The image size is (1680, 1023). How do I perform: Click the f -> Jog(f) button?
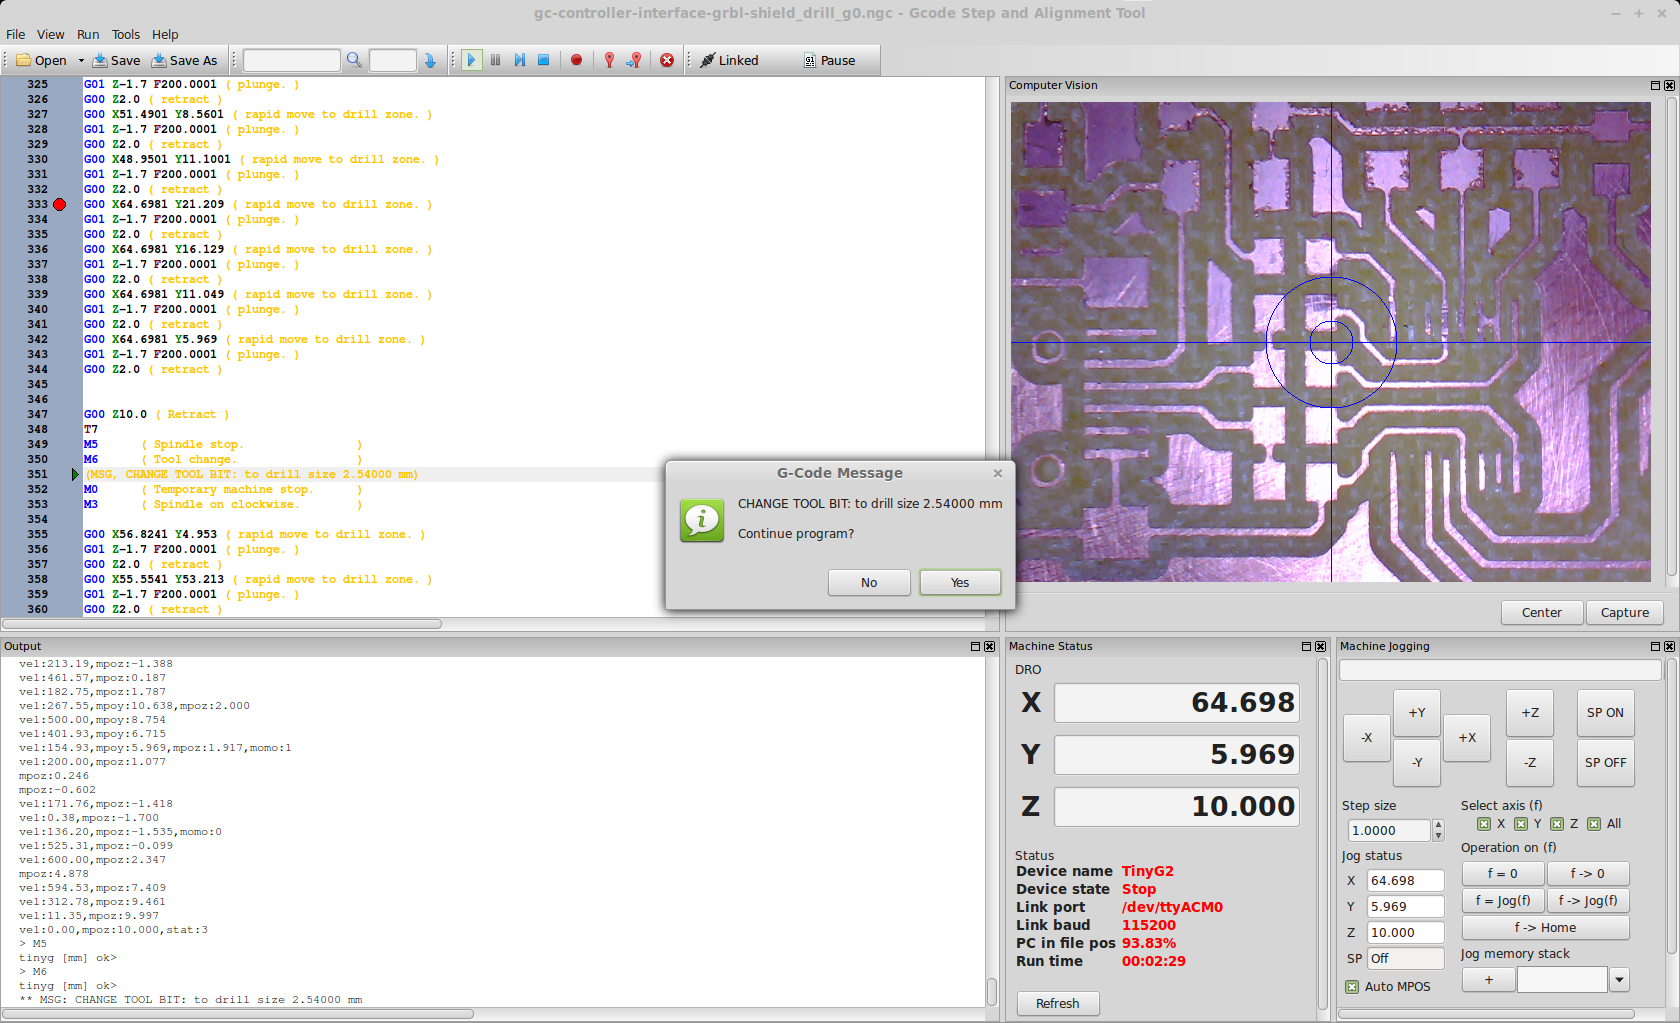pos(1588,901)
